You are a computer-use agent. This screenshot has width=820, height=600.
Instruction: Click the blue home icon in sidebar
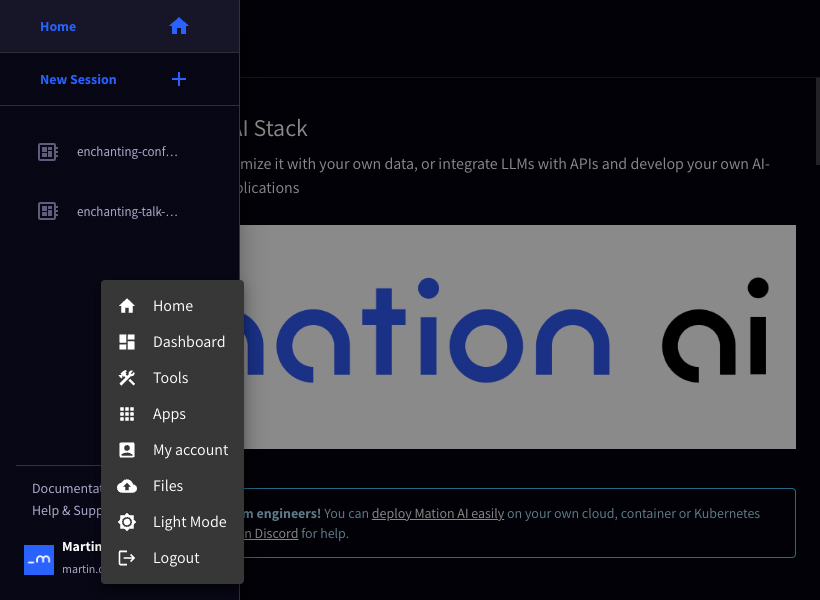(178, 26)
